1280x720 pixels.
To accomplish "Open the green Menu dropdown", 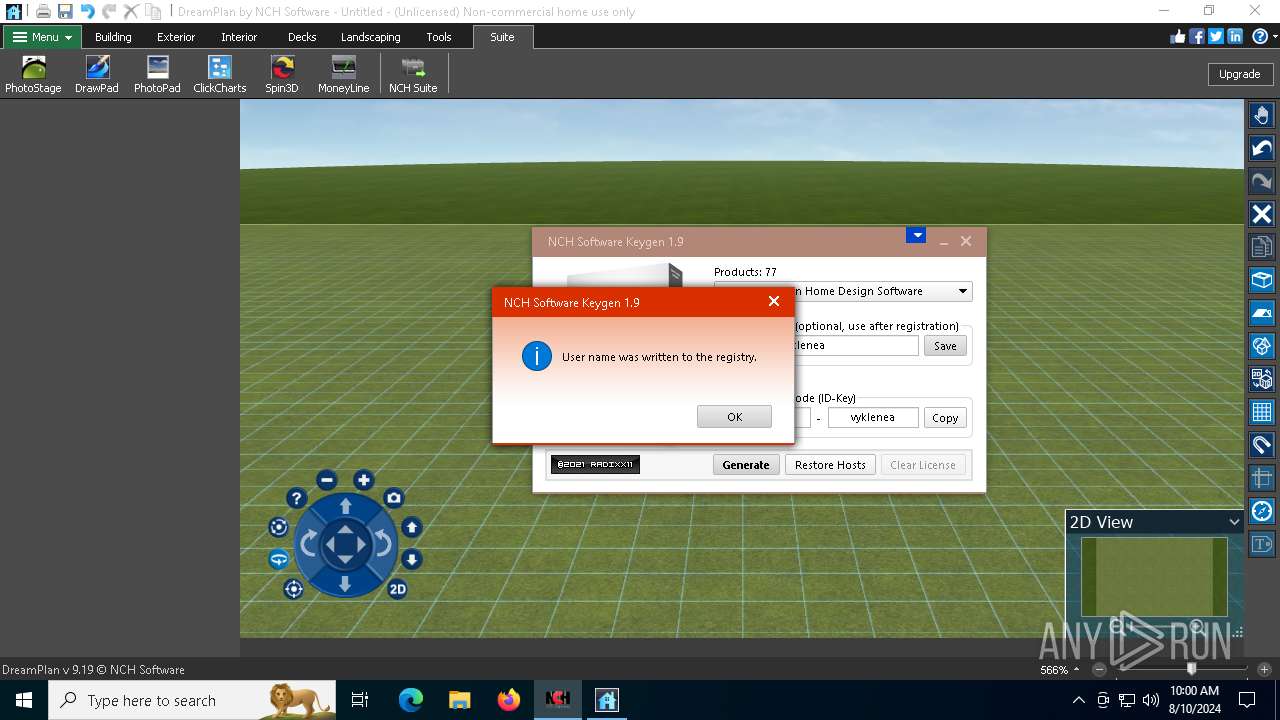I will click(43, 37).
